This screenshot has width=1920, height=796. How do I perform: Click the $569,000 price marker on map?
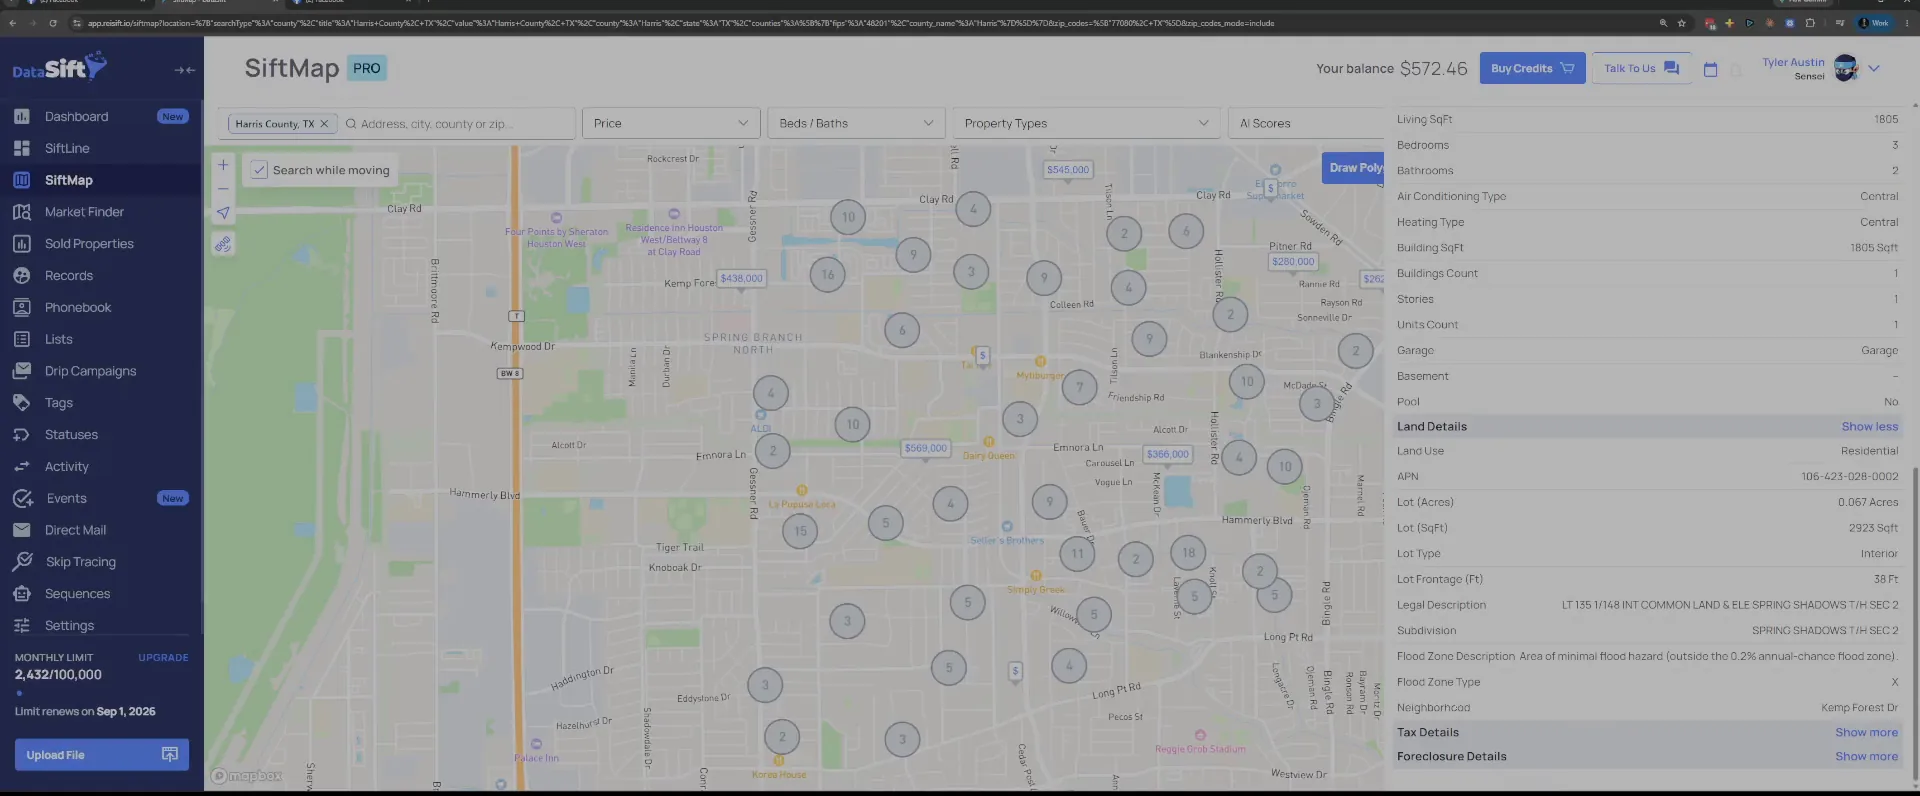925,449
